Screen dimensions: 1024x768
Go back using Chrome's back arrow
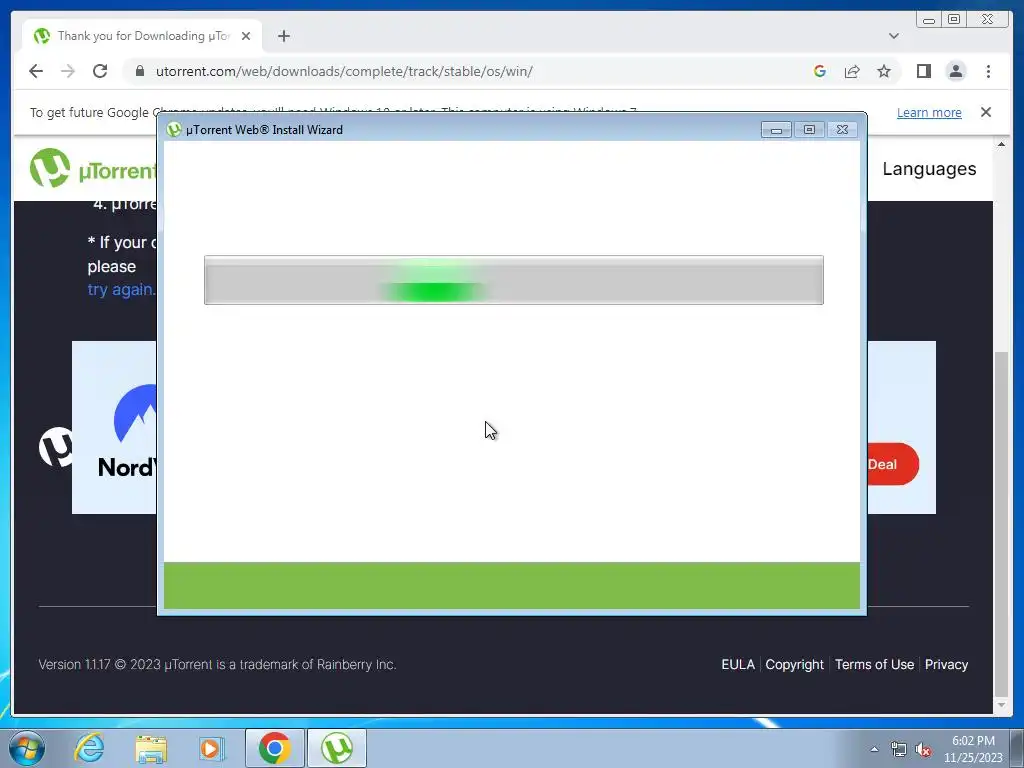click(36, 71)
